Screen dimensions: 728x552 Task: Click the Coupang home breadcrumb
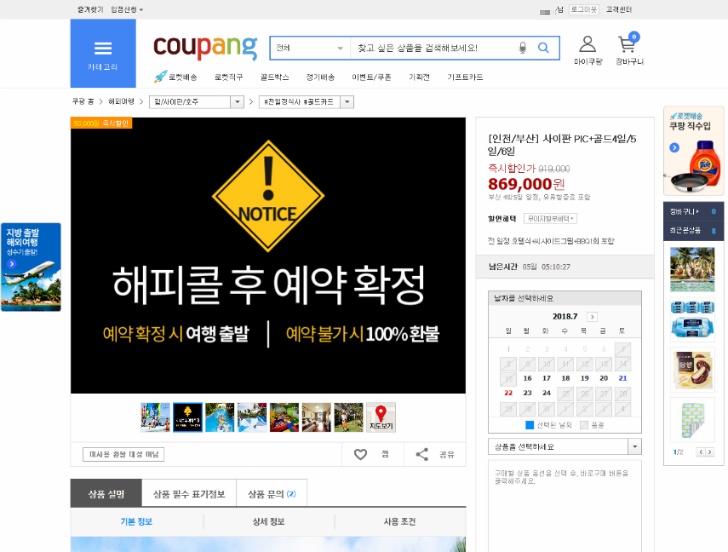coord(83,101)
